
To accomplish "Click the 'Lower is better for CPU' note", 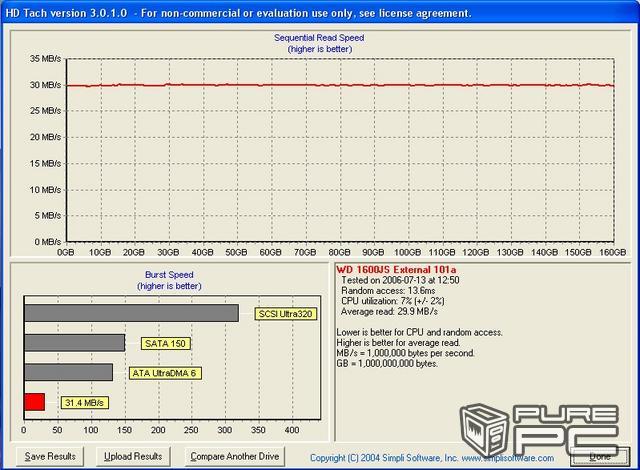I will pos(419,333).
